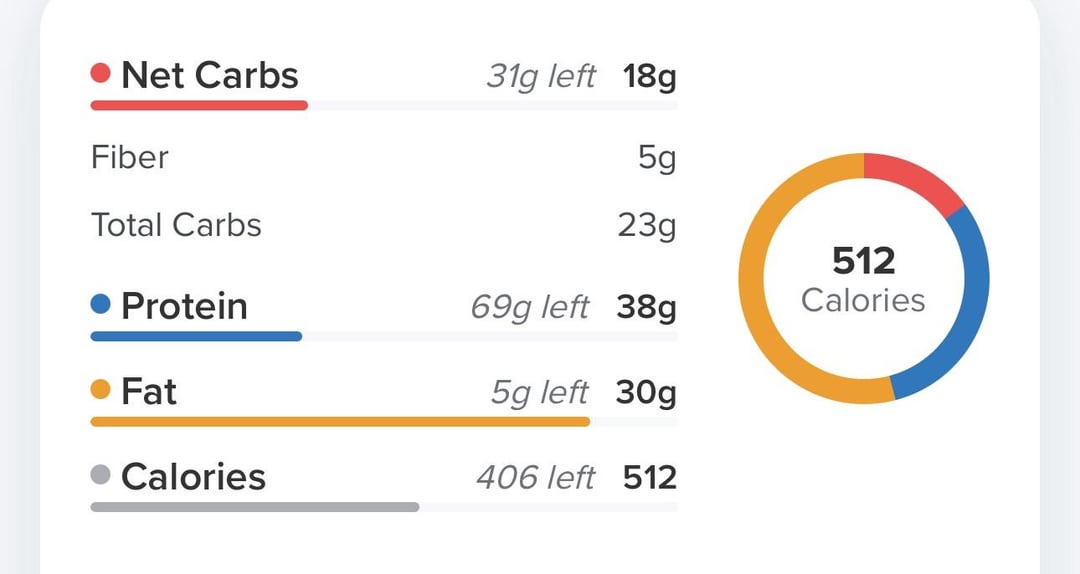The image size is (1080, 574).
Task: Click the orange Fat progress bar
Action: point(340,422)
